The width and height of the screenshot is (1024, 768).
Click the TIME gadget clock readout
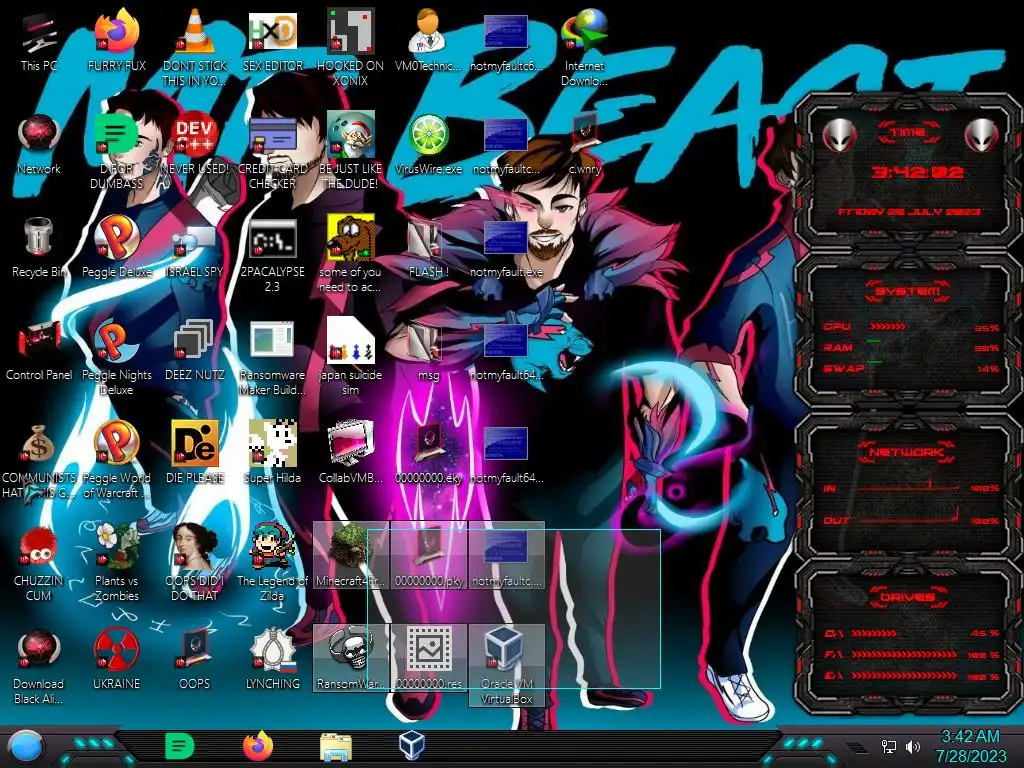(x=917, y=172)
